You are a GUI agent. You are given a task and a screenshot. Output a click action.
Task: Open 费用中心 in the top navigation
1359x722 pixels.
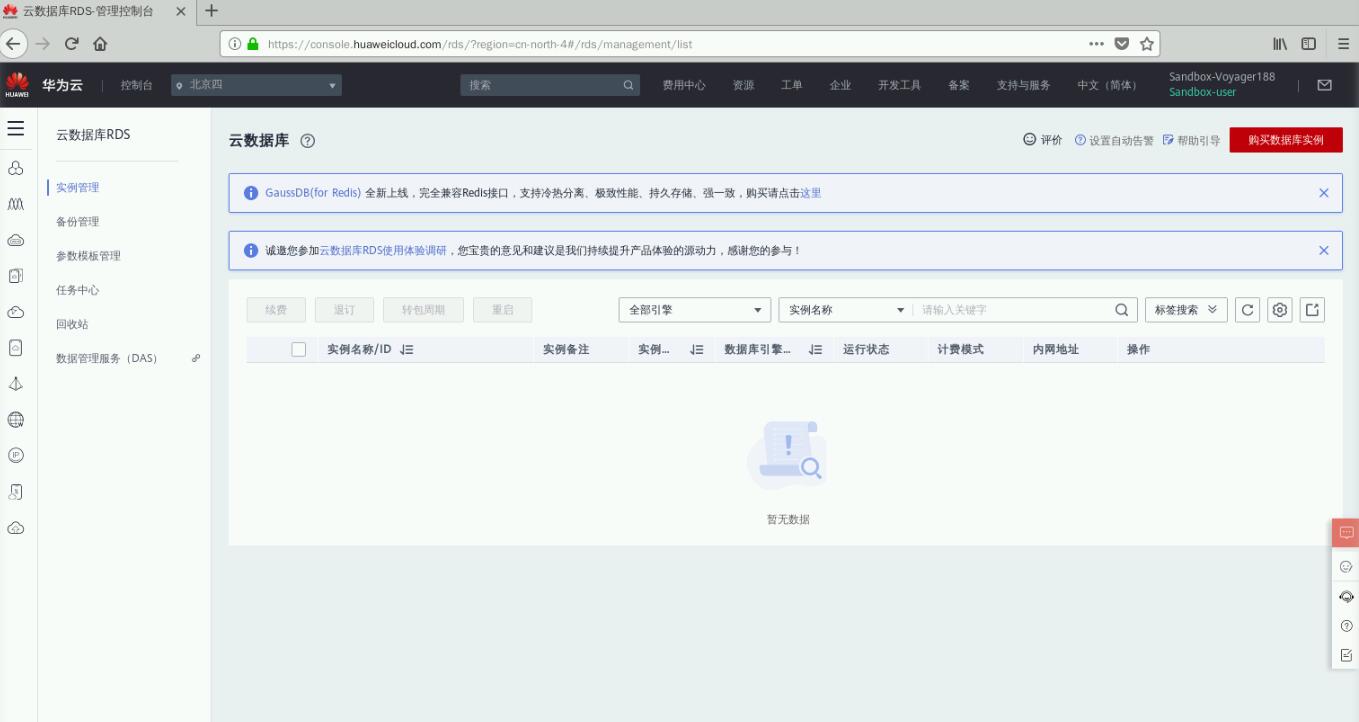pyautogui.click(x=684, y=85)
